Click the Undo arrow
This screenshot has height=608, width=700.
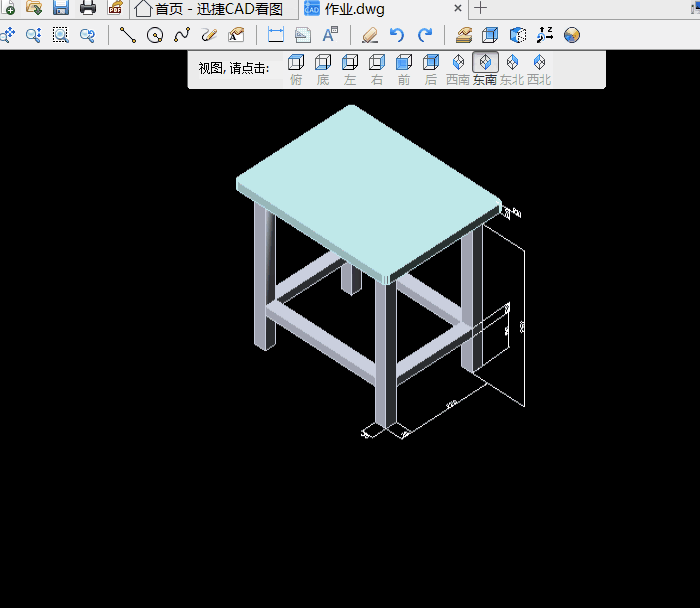pos(397,35)
